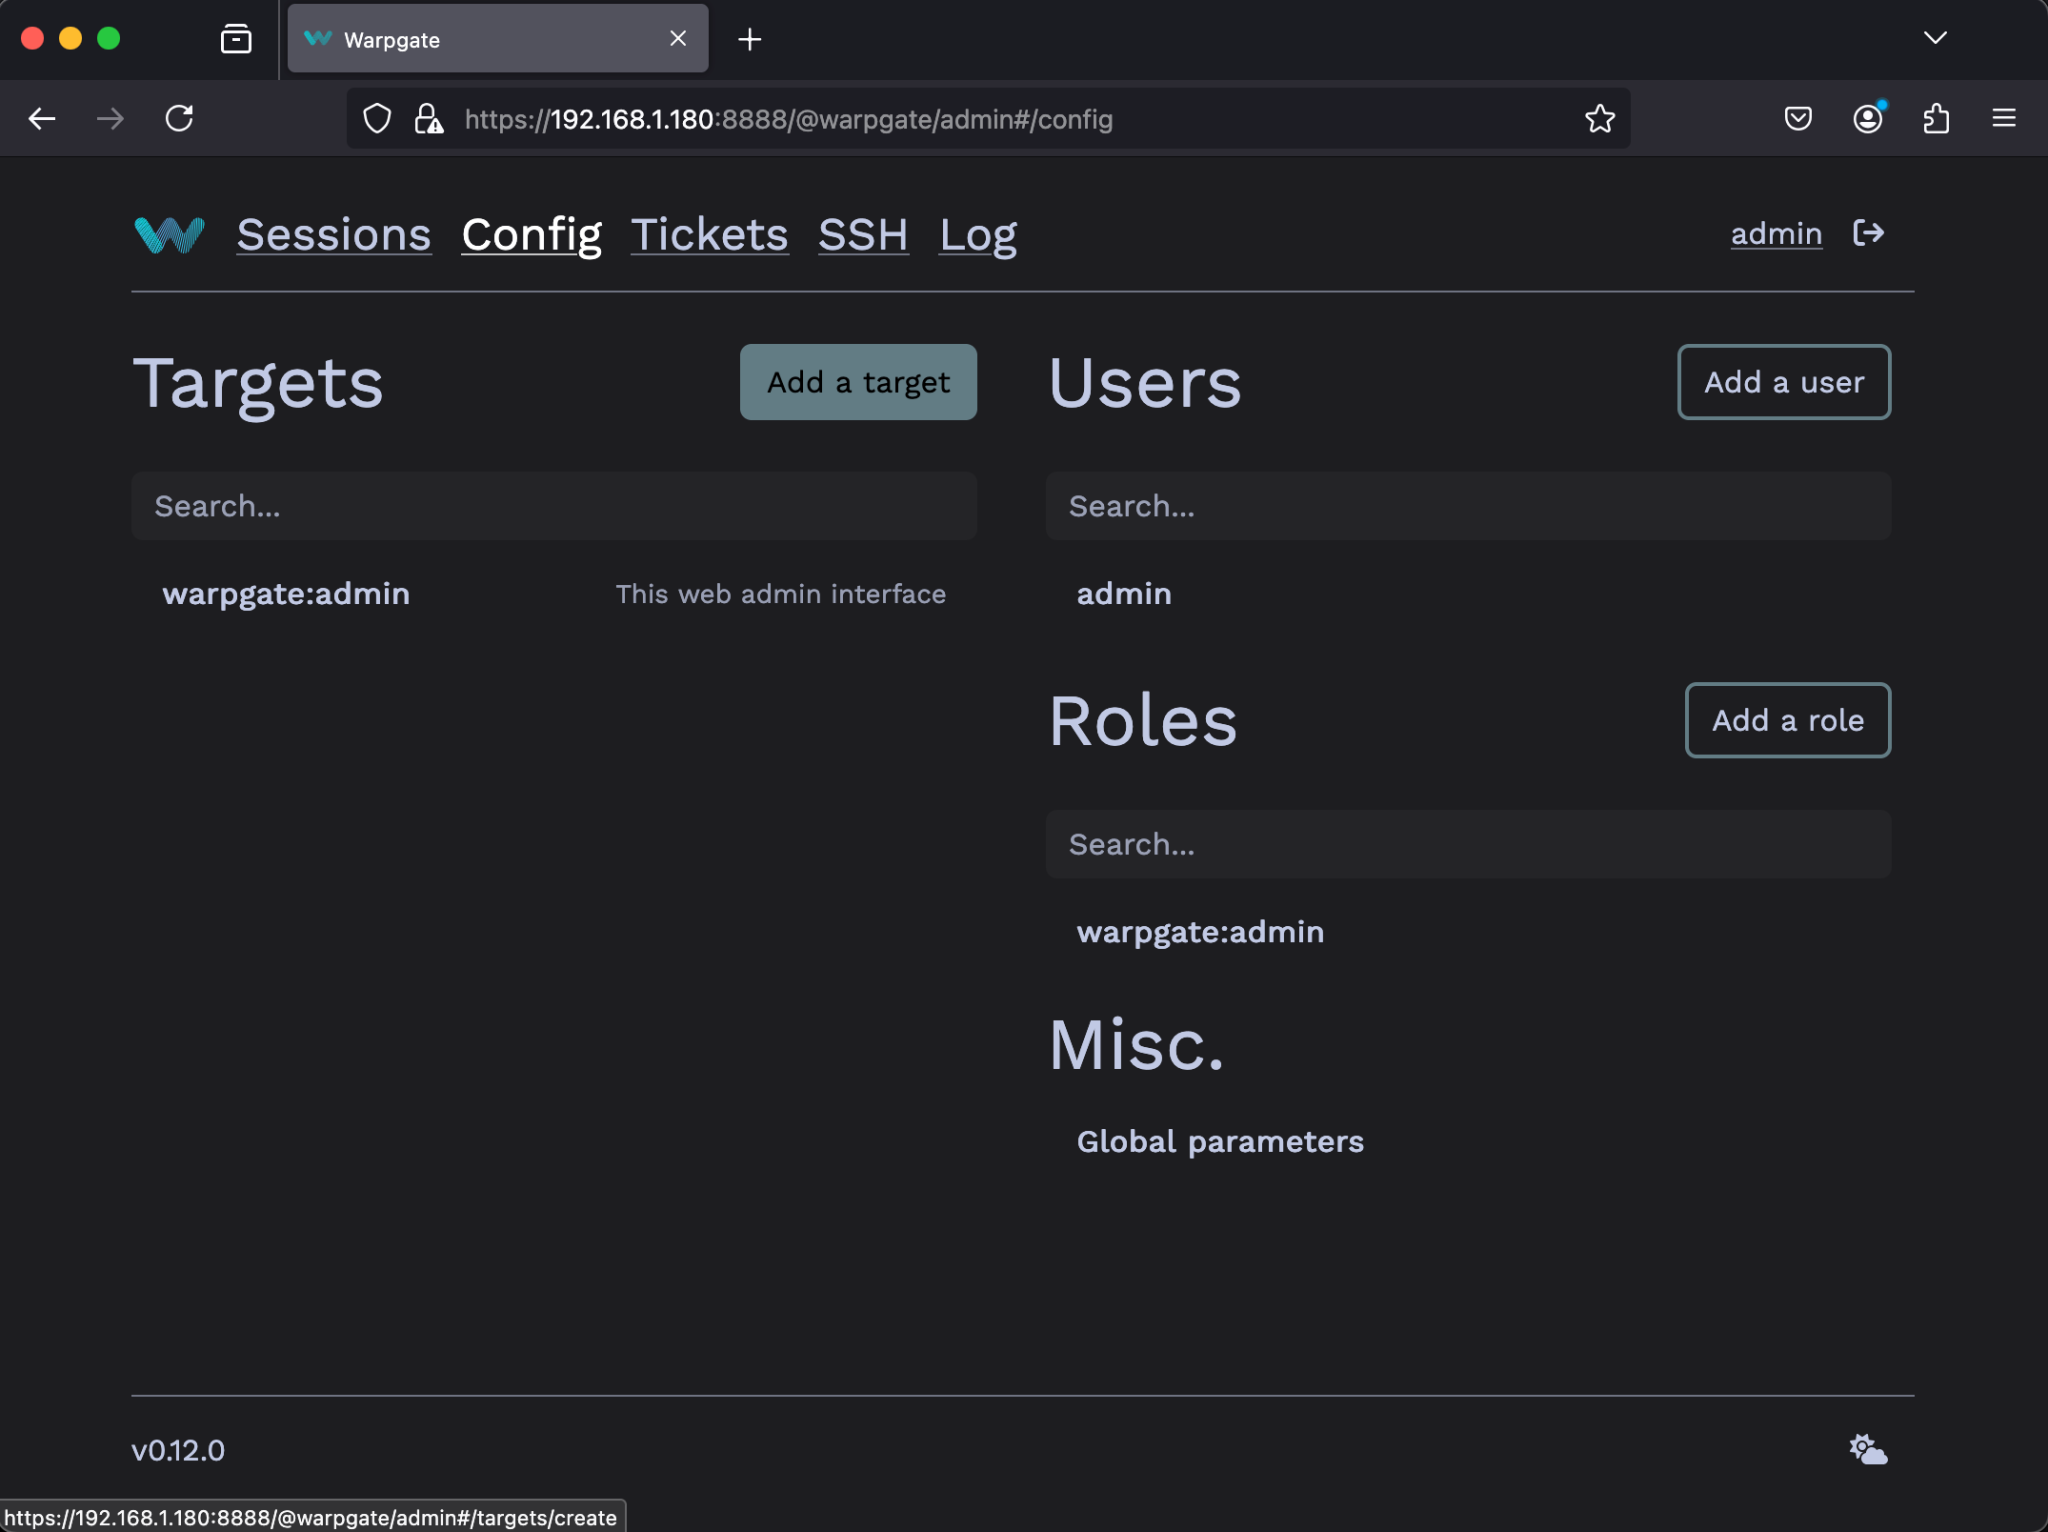Save page with the Pocket icon
Image resolution: width=2048 pixels, height=1532 pixels.
[x=1798, y=118]
